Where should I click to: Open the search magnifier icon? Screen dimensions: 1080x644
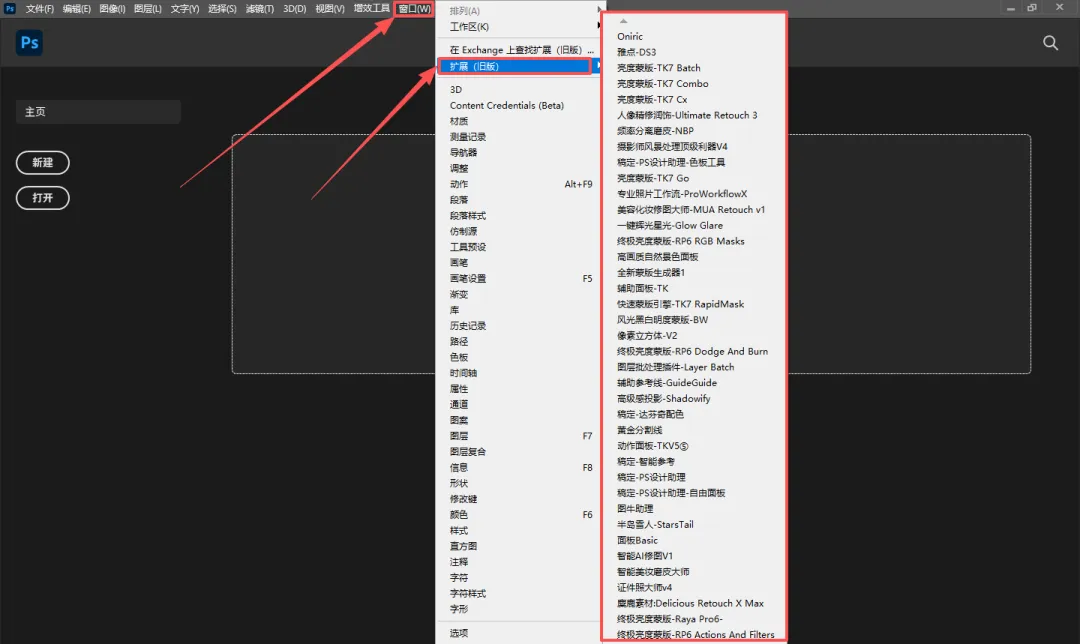[x=1050, y=43]
